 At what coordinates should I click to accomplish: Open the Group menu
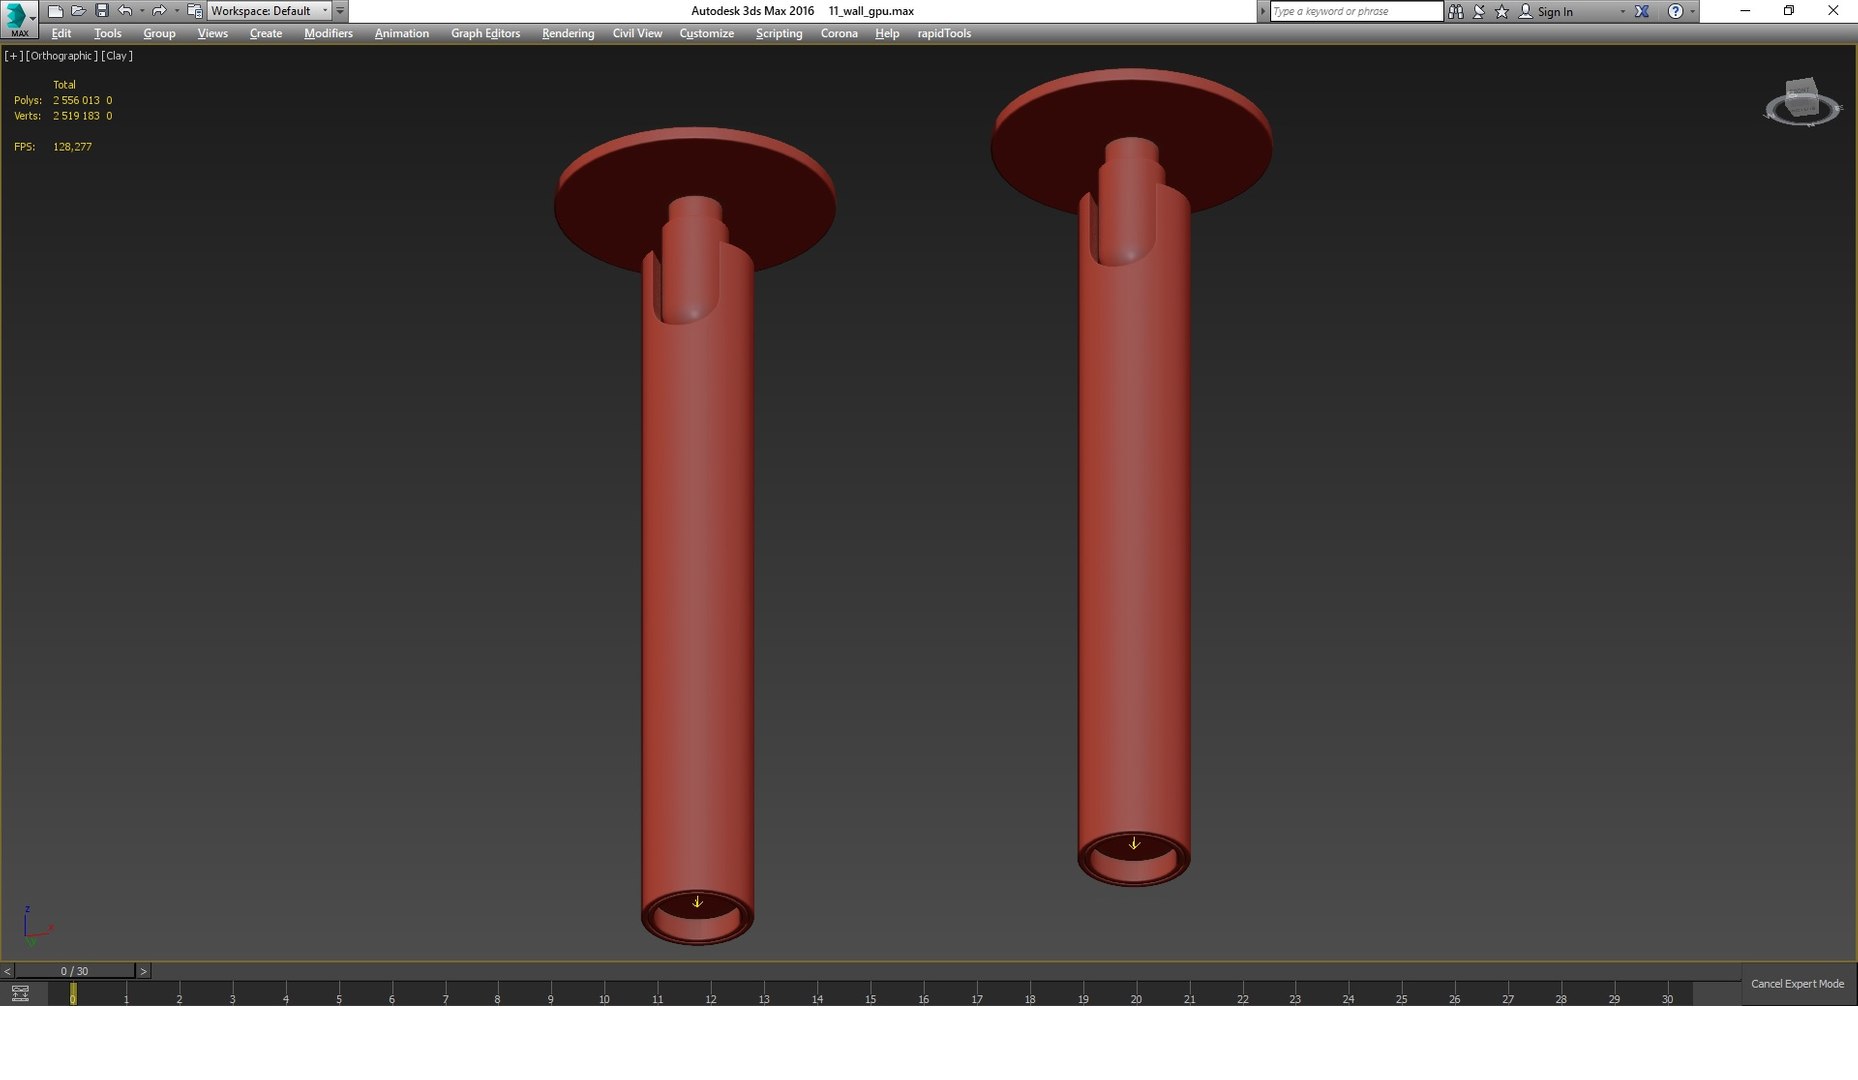(159, 33)
